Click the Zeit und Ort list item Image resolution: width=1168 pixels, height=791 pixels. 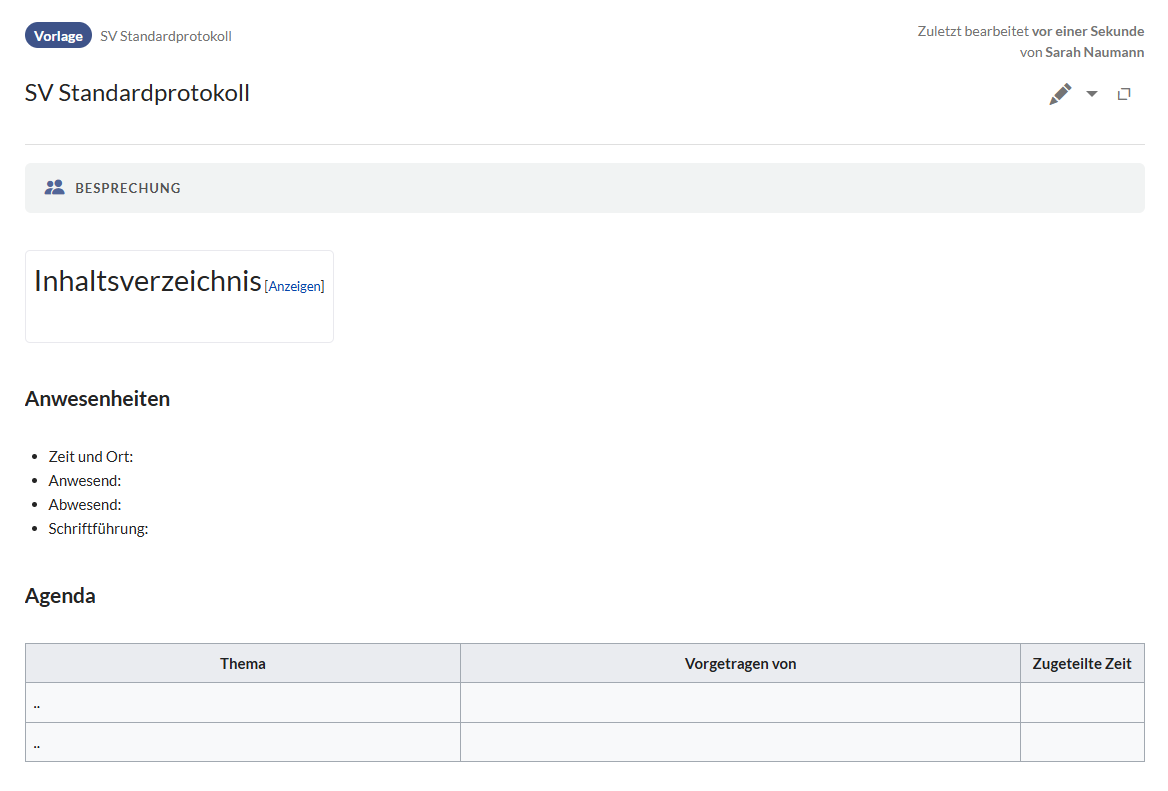click(90, 456)
